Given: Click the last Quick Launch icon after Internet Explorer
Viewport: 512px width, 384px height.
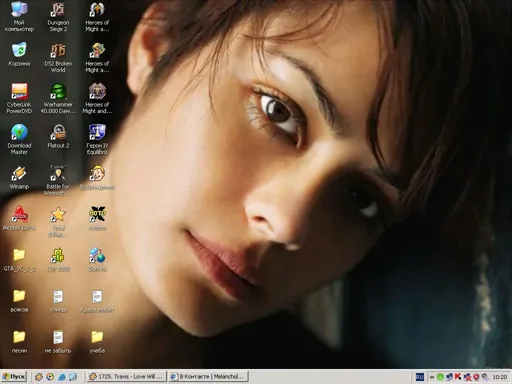Looking at the screenshot, I should point(73,377).
